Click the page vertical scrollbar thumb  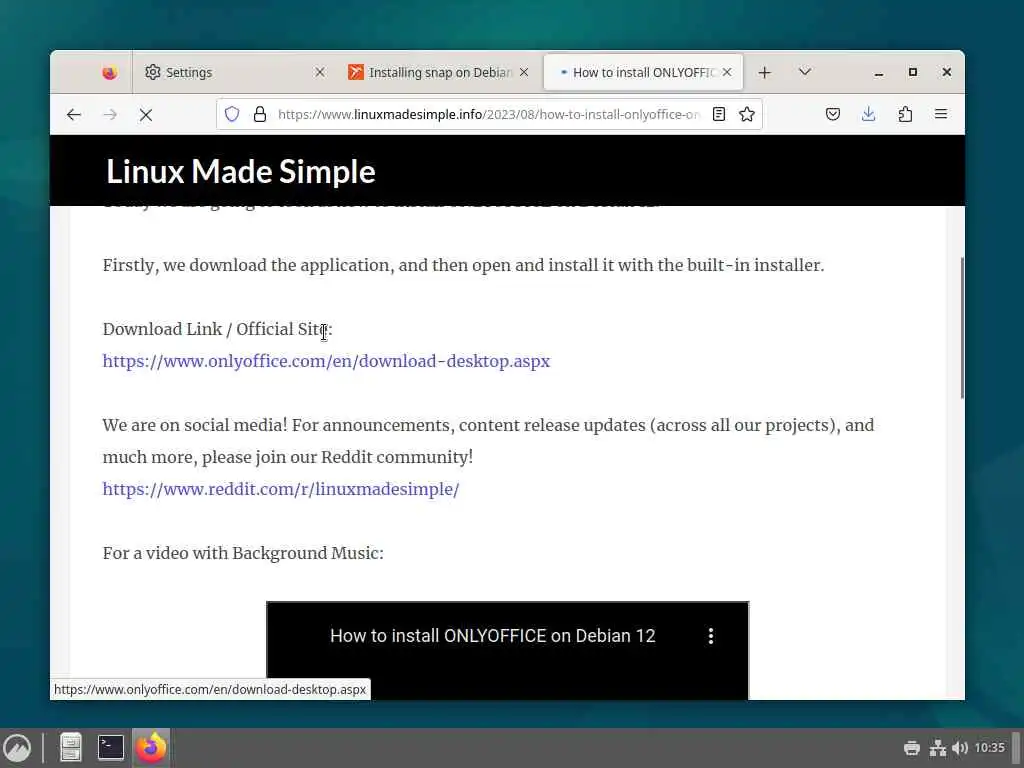pyautogui.click(x=961, y=328)
